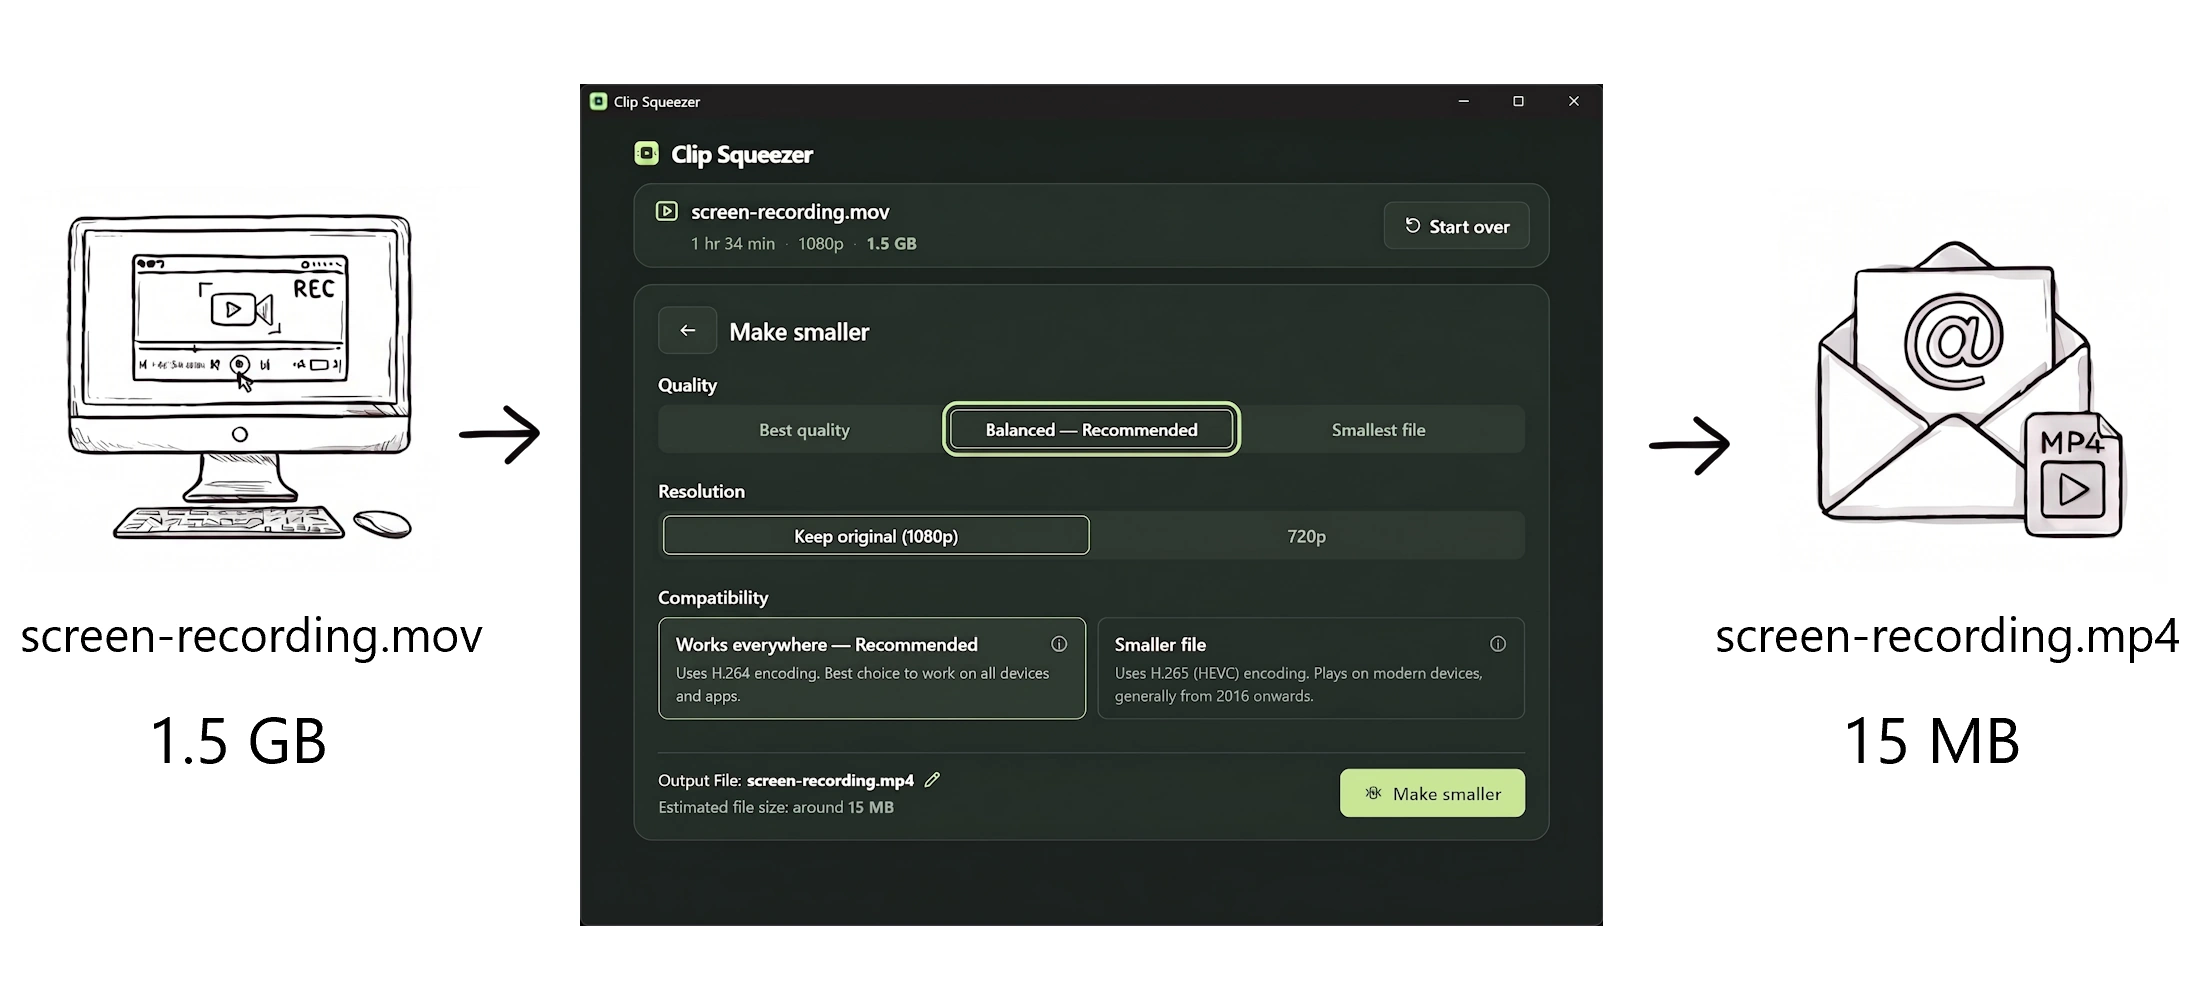Select Keep original (1080p) resolution
Image resolution: width=2200 pixels, height=1000 pixels.
(876, 536)
